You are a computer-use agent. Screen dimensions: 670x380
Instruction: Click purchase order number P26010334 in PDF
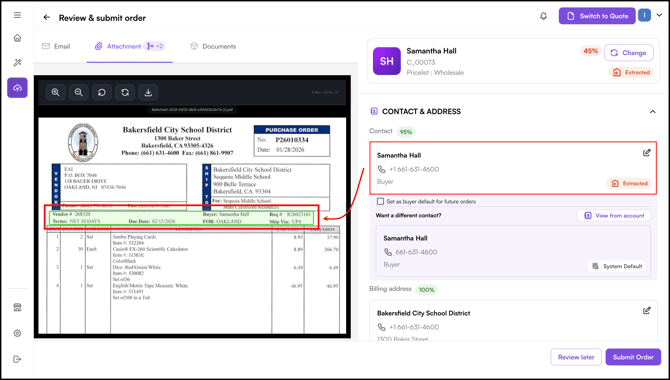(x=292, y=140)
